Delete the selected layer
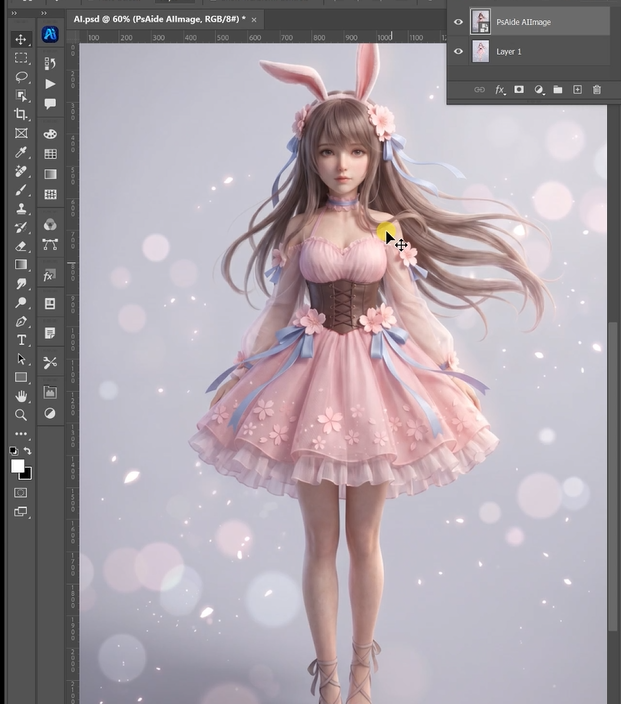 (597, 90)
